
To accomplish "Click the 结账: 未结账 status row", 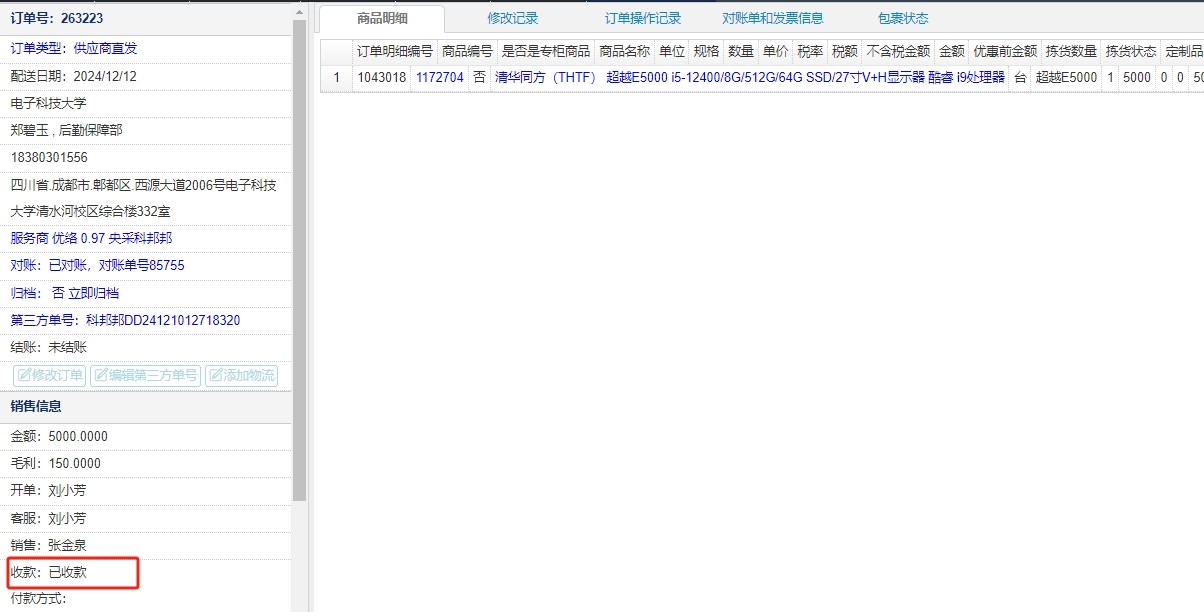I will coord(146,347).
